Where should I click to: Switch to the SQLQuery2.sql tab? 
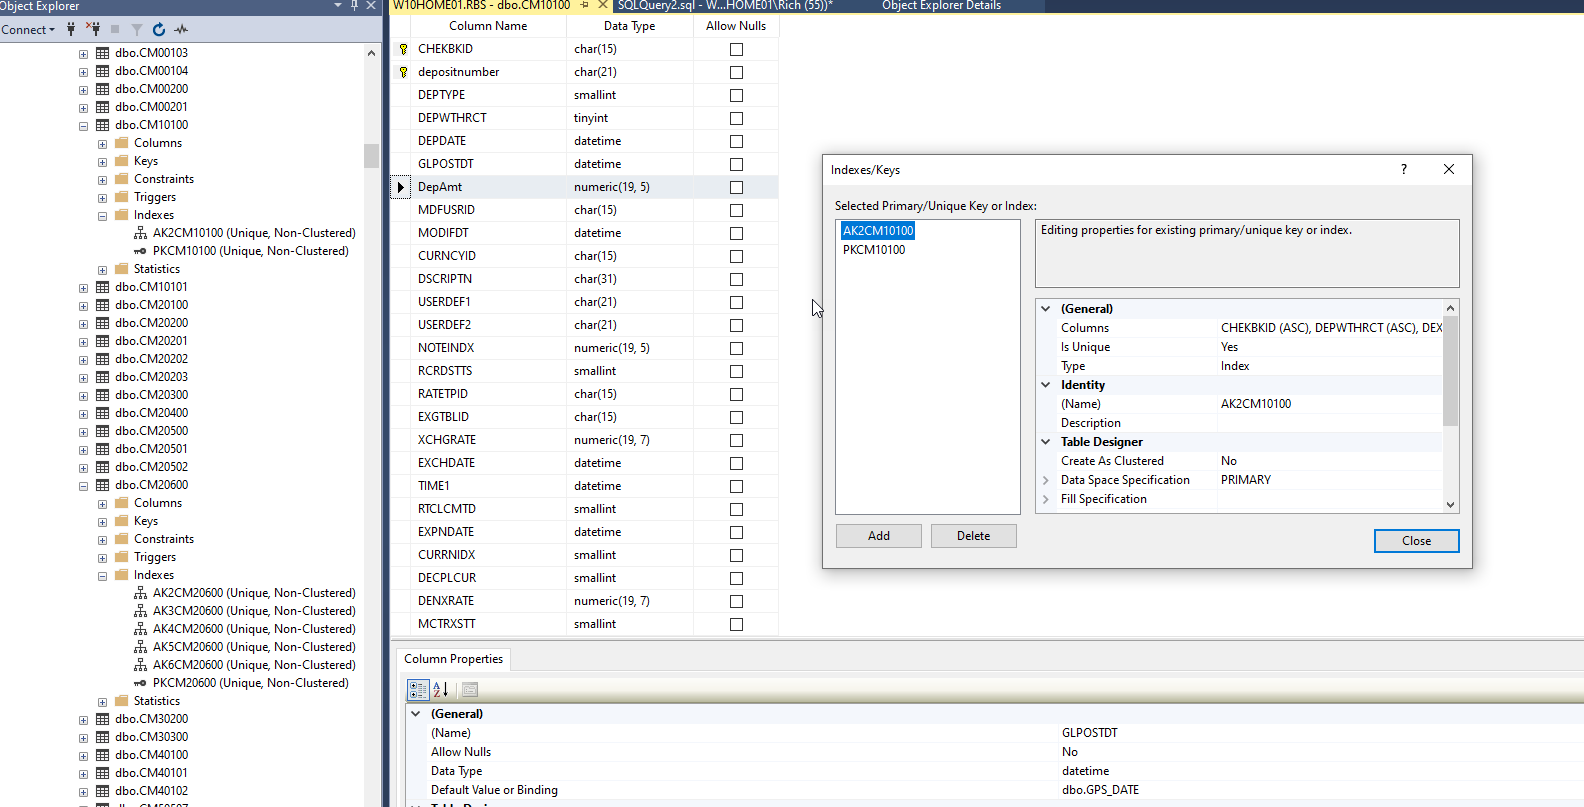click(725, 6)
